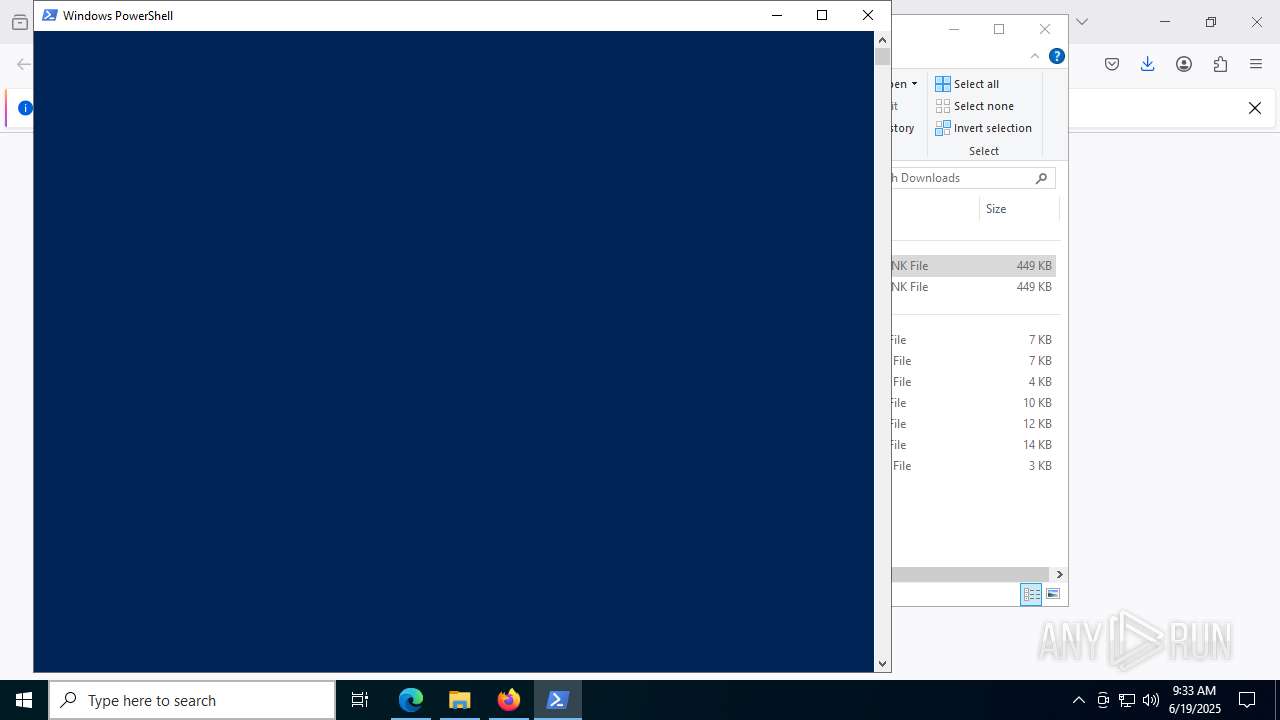
Task: Click the PowerShell icon in window title bar
Action: (49, 15)
